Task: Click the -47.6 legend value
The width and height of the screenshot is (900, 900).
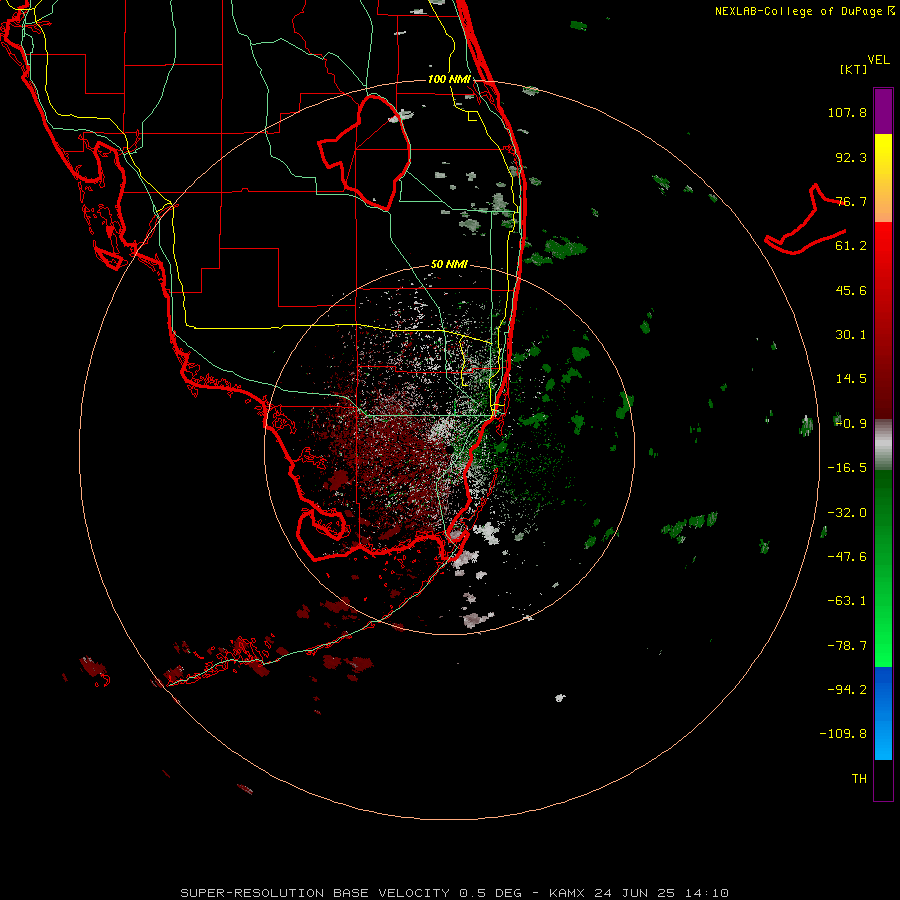Action: [847, 557]
